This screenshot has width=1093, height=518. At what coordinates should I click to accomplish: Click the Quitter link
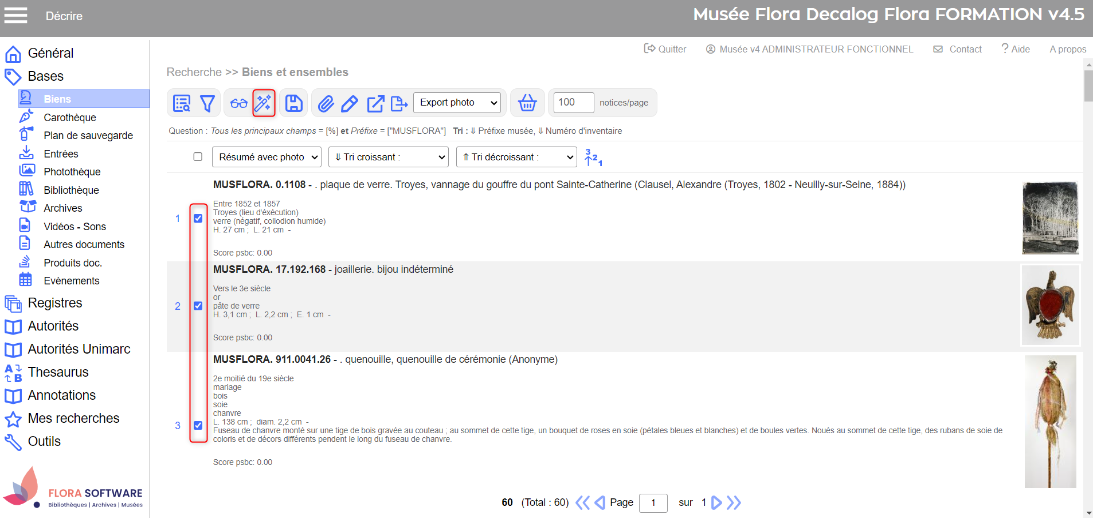[x=666, y=49]
